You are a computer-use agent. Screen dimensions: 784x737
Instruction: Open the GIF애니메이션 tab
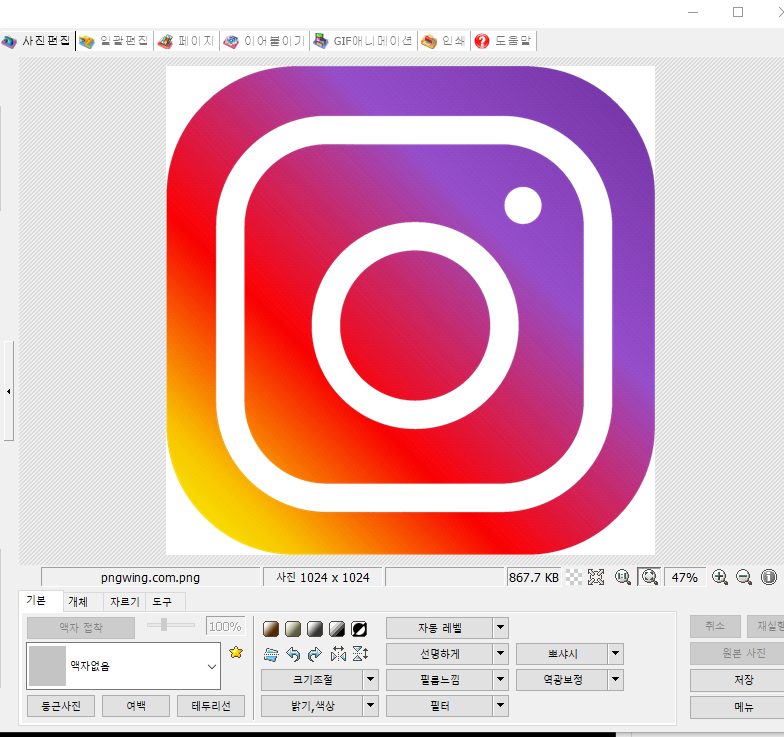tap(363, 41)
